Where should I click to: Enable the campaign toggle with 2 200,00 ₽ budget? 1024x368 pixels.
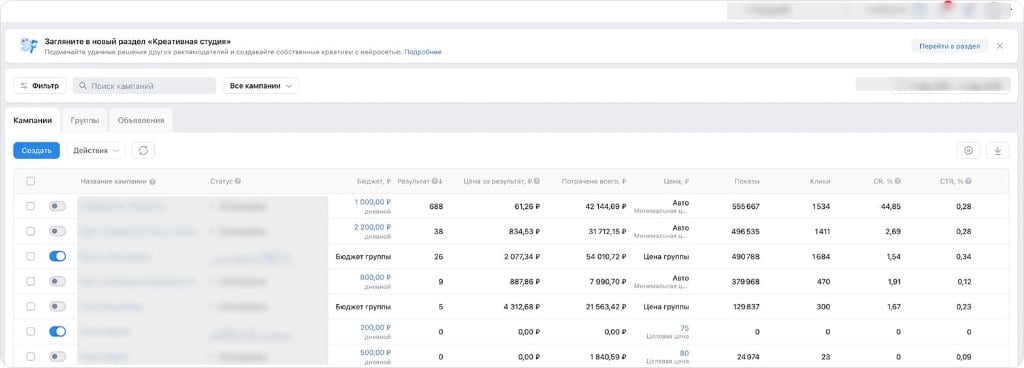click(57, 232)
